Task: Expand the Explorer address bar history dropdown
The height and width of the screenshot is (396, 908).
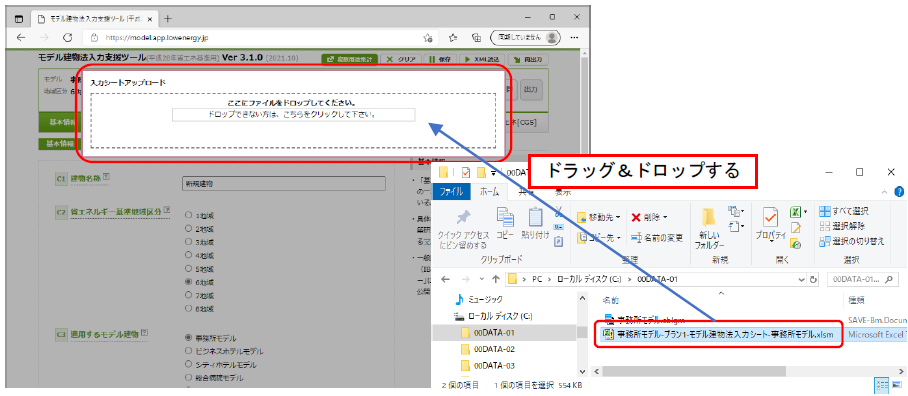Action: pyautogui.click(x=801, y=278)
